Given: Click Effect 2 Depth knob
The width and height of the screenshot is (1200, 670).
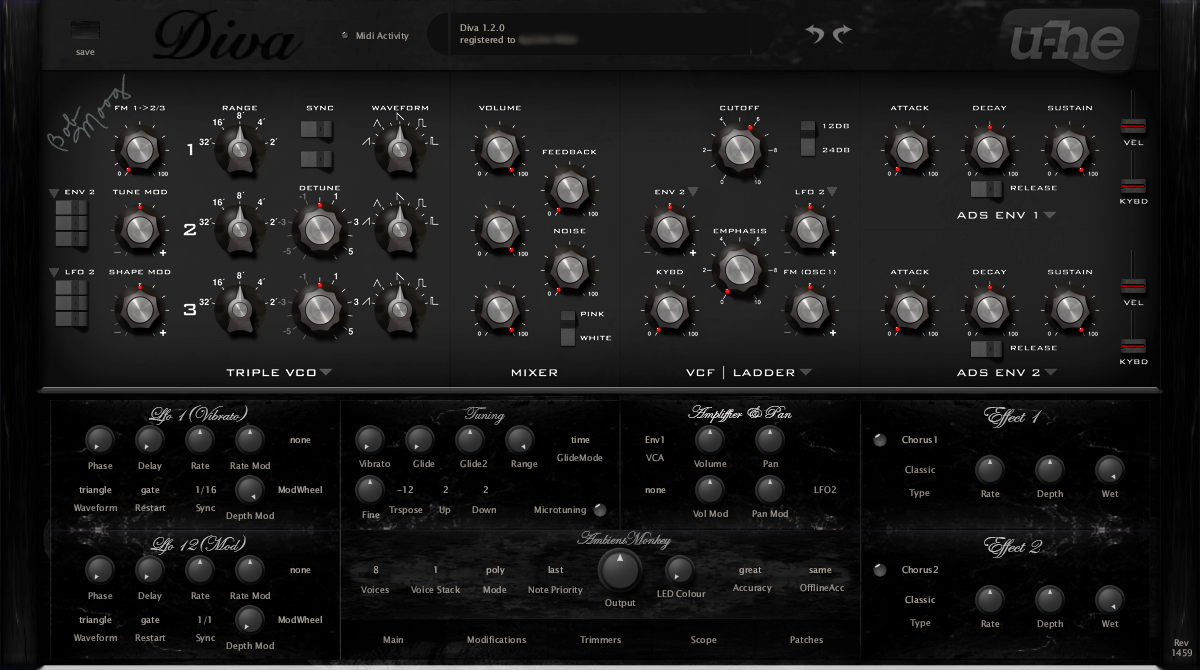Looking at the screenshot, I should (1049, 598).
